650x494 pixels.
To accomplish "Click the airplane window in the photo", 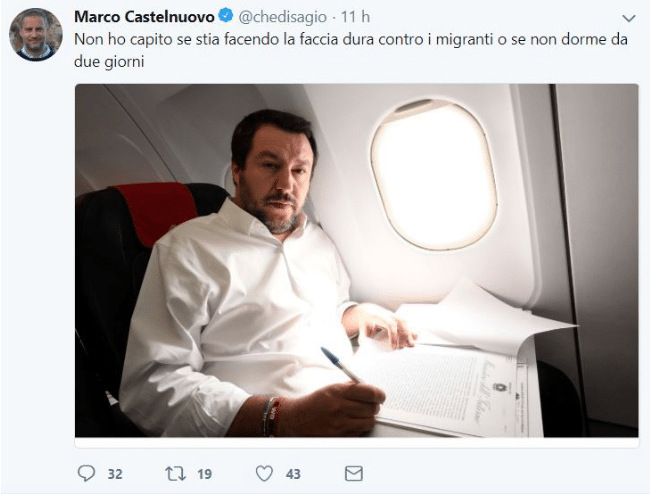I will pos(434,175).
